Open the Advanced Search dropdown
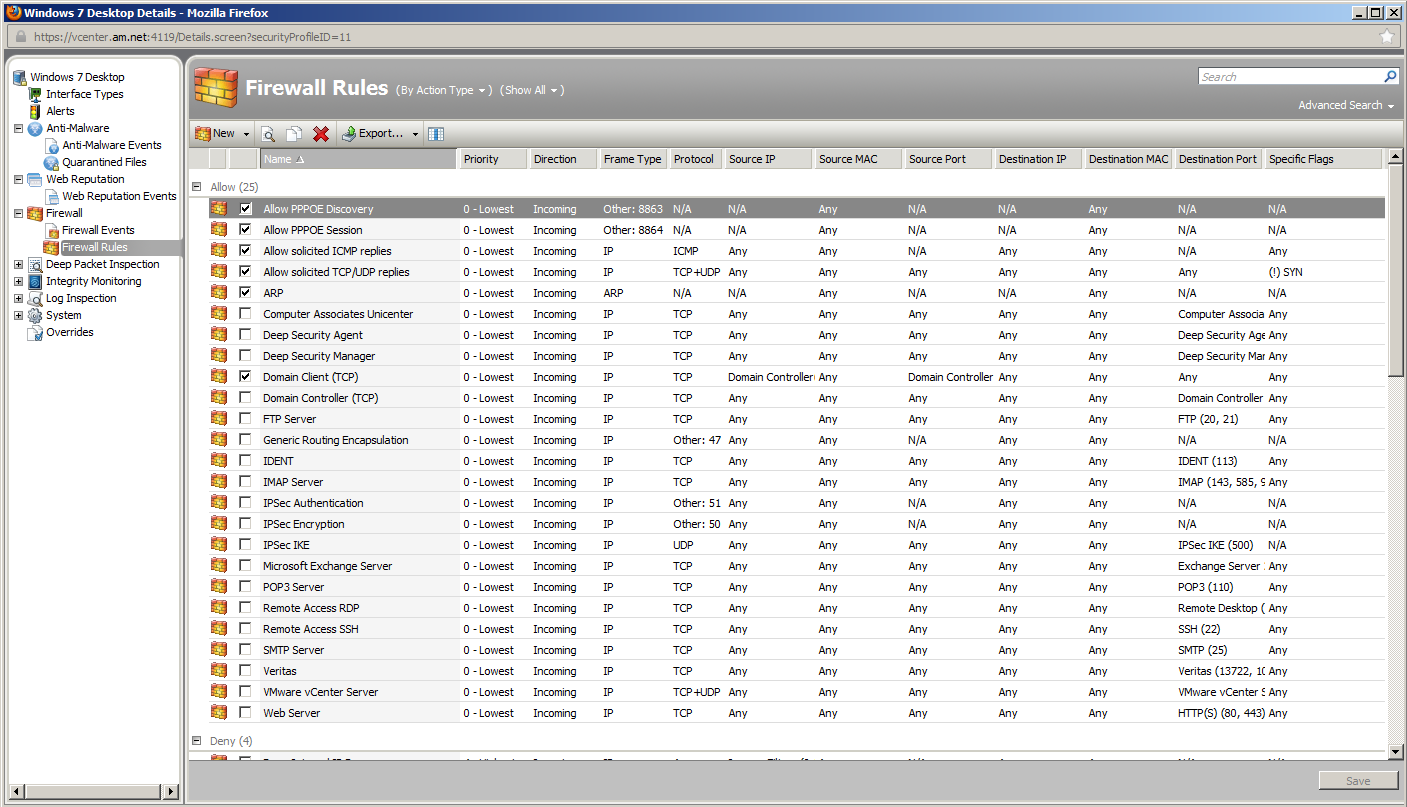1407x807 pixels. click(1346, 105)
